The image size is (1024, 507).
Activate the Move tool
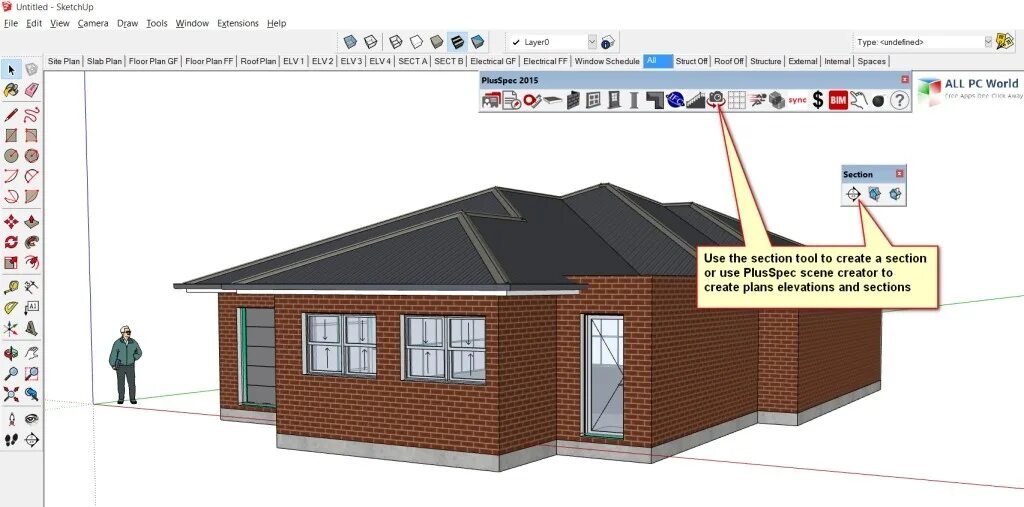(11, 222)
